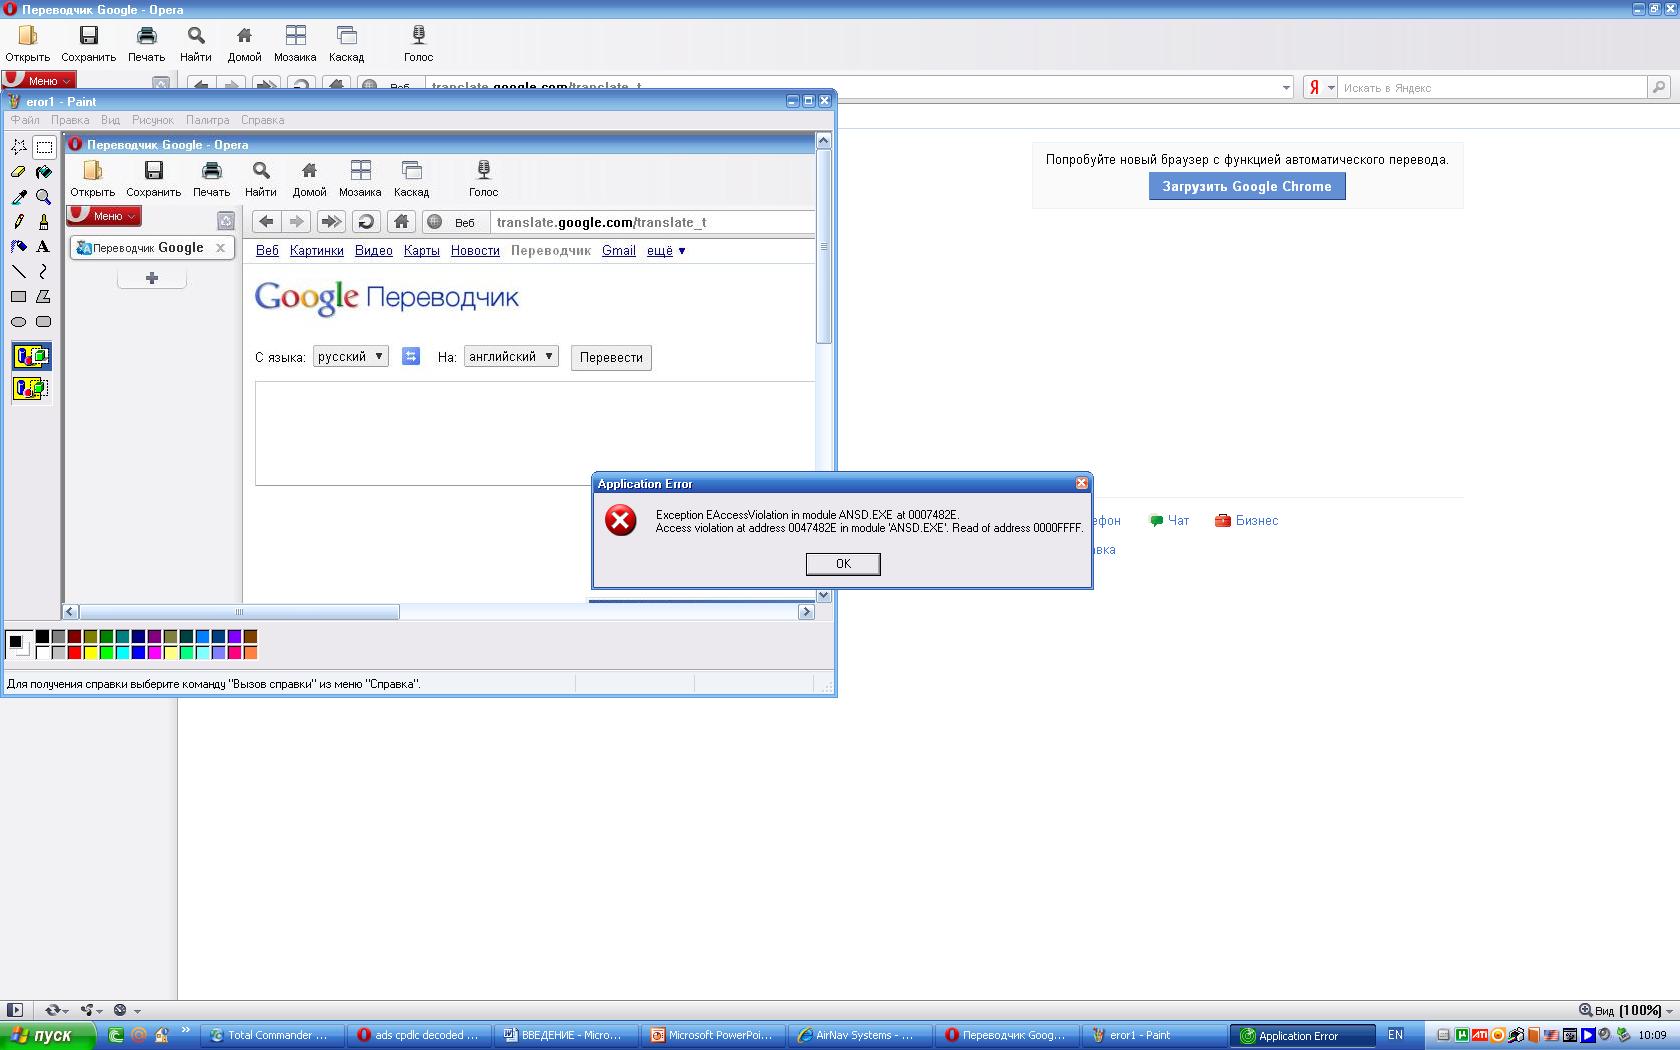Select the Free-form select tool in Paint

click(19, 147)
